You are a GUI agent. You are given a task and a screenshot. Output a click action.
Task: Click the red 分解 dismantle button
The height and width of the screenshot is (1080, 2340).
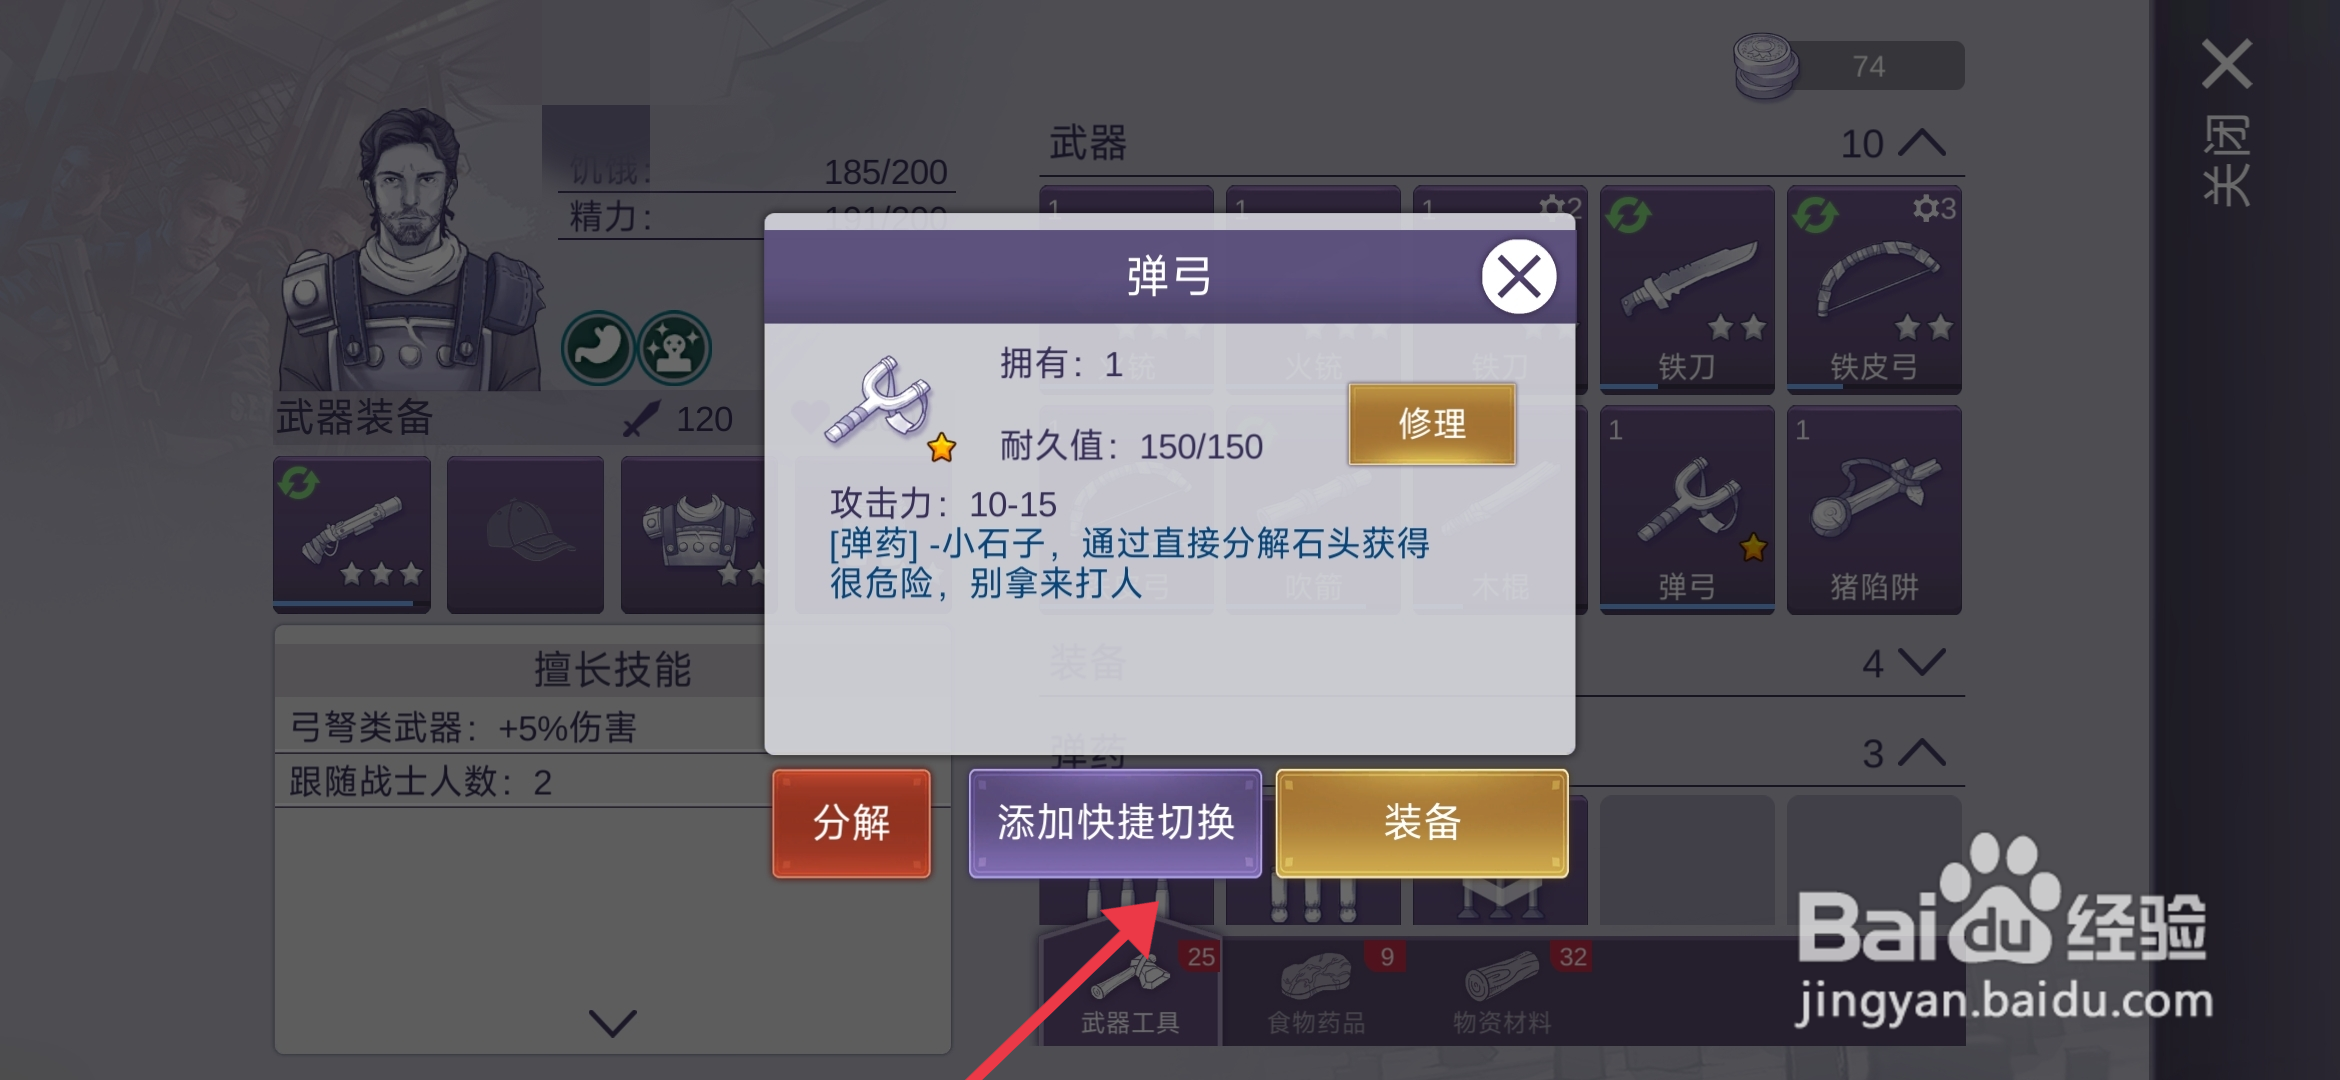click(851, 823)
